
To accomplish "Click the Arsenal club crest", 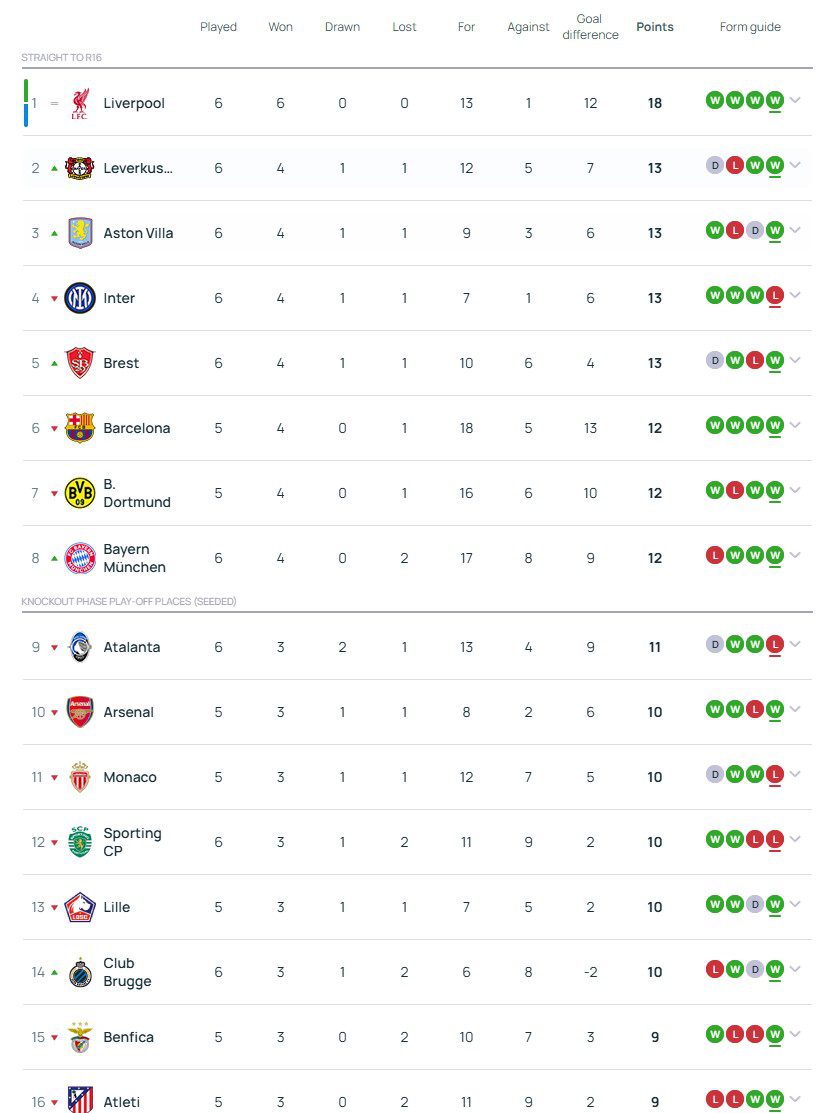I will (80, 712).
